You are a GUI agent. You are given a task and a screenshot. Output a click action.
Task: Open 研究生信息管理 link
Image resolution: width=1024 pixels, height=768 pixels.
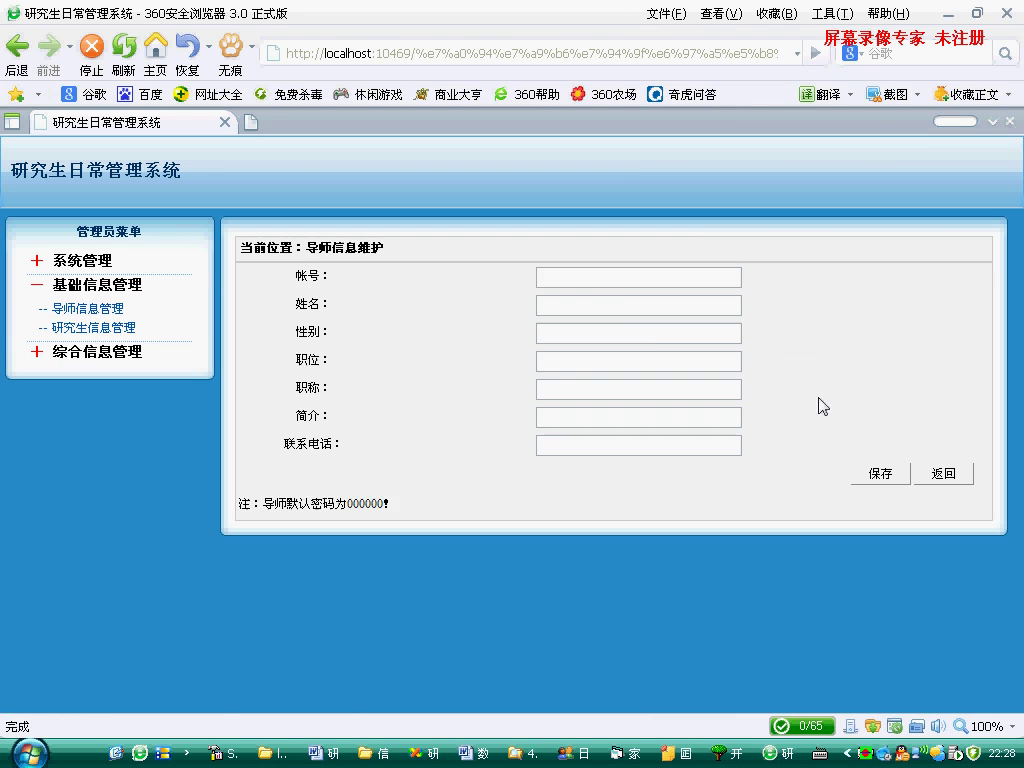(93, 328)
